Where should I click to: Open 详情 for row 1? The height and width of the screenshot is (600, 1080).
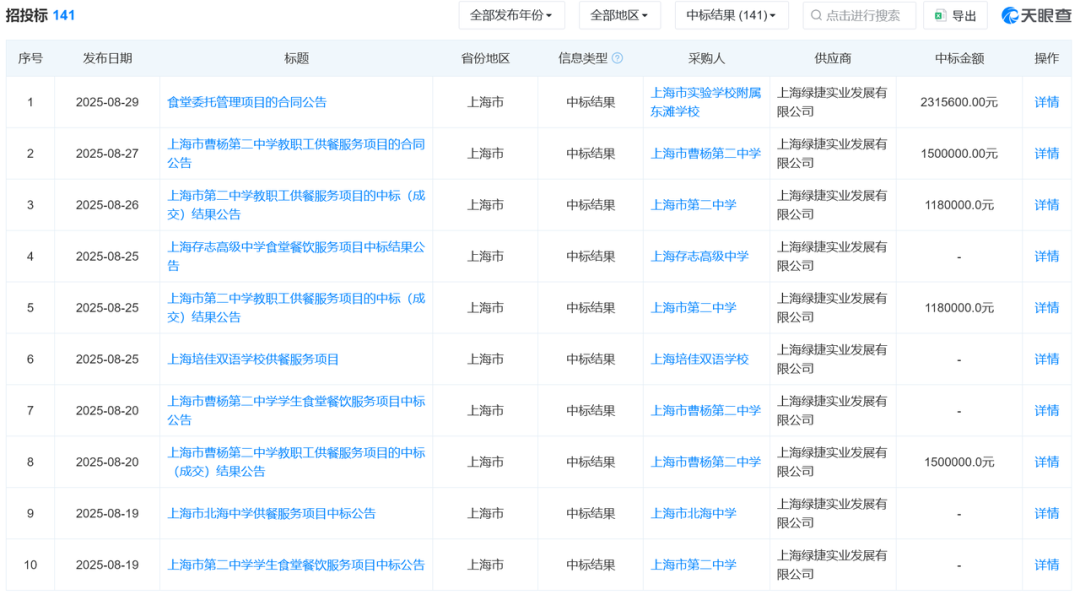click(1046, 102)
